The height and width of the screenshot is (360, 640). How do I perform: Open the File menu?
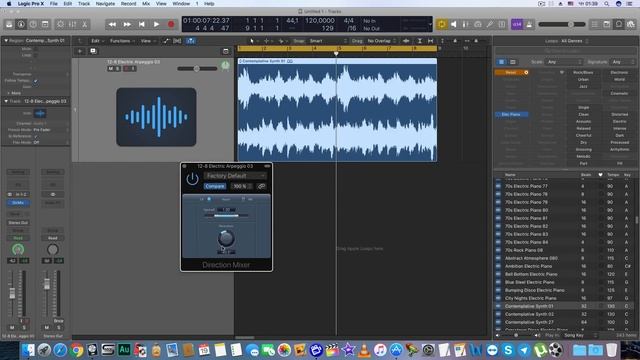pos(53,4)
